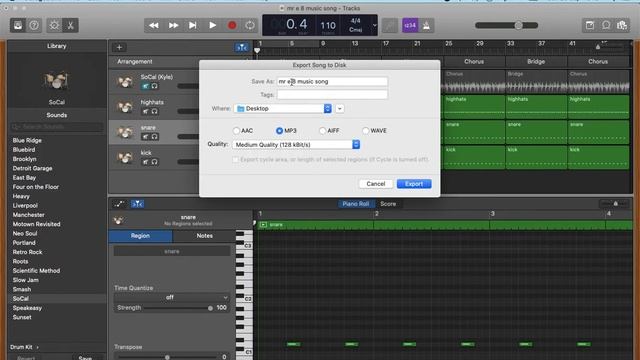Select the Notes tab in editor
640x360 pixels.
coord(204,236)
